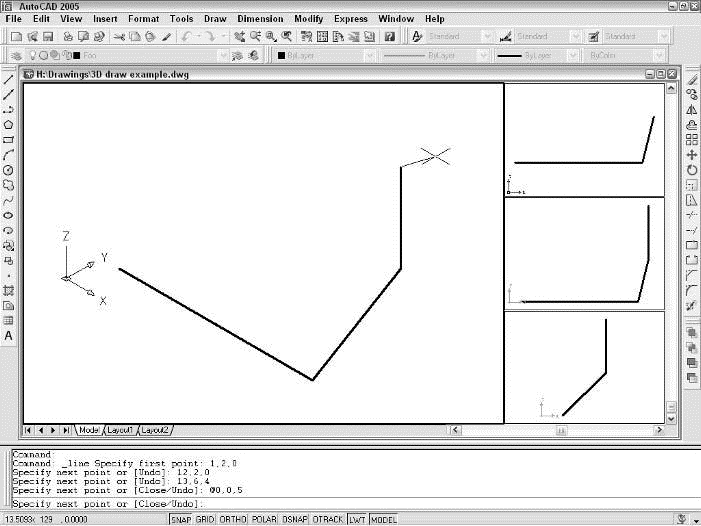The height and width of the screenshot is (526, 701).
Task: Open the Dimension menu
Action: click(260, 19)
